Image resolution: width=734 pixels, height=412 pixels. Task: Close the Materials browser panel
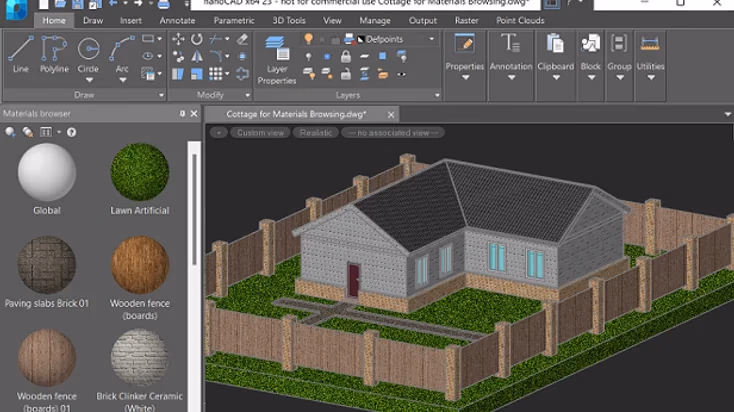pyautogui.click(x=194, y=114)
